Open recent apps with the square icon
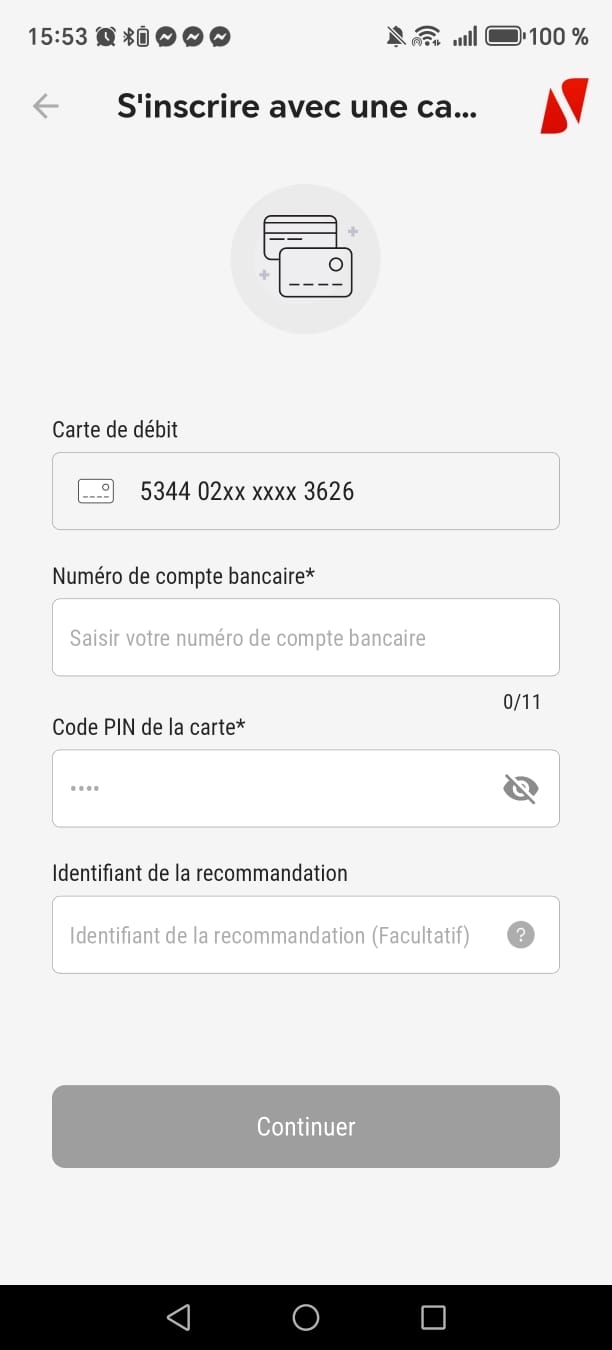This screenshot has height=1350, width=612. point(433,1317)
